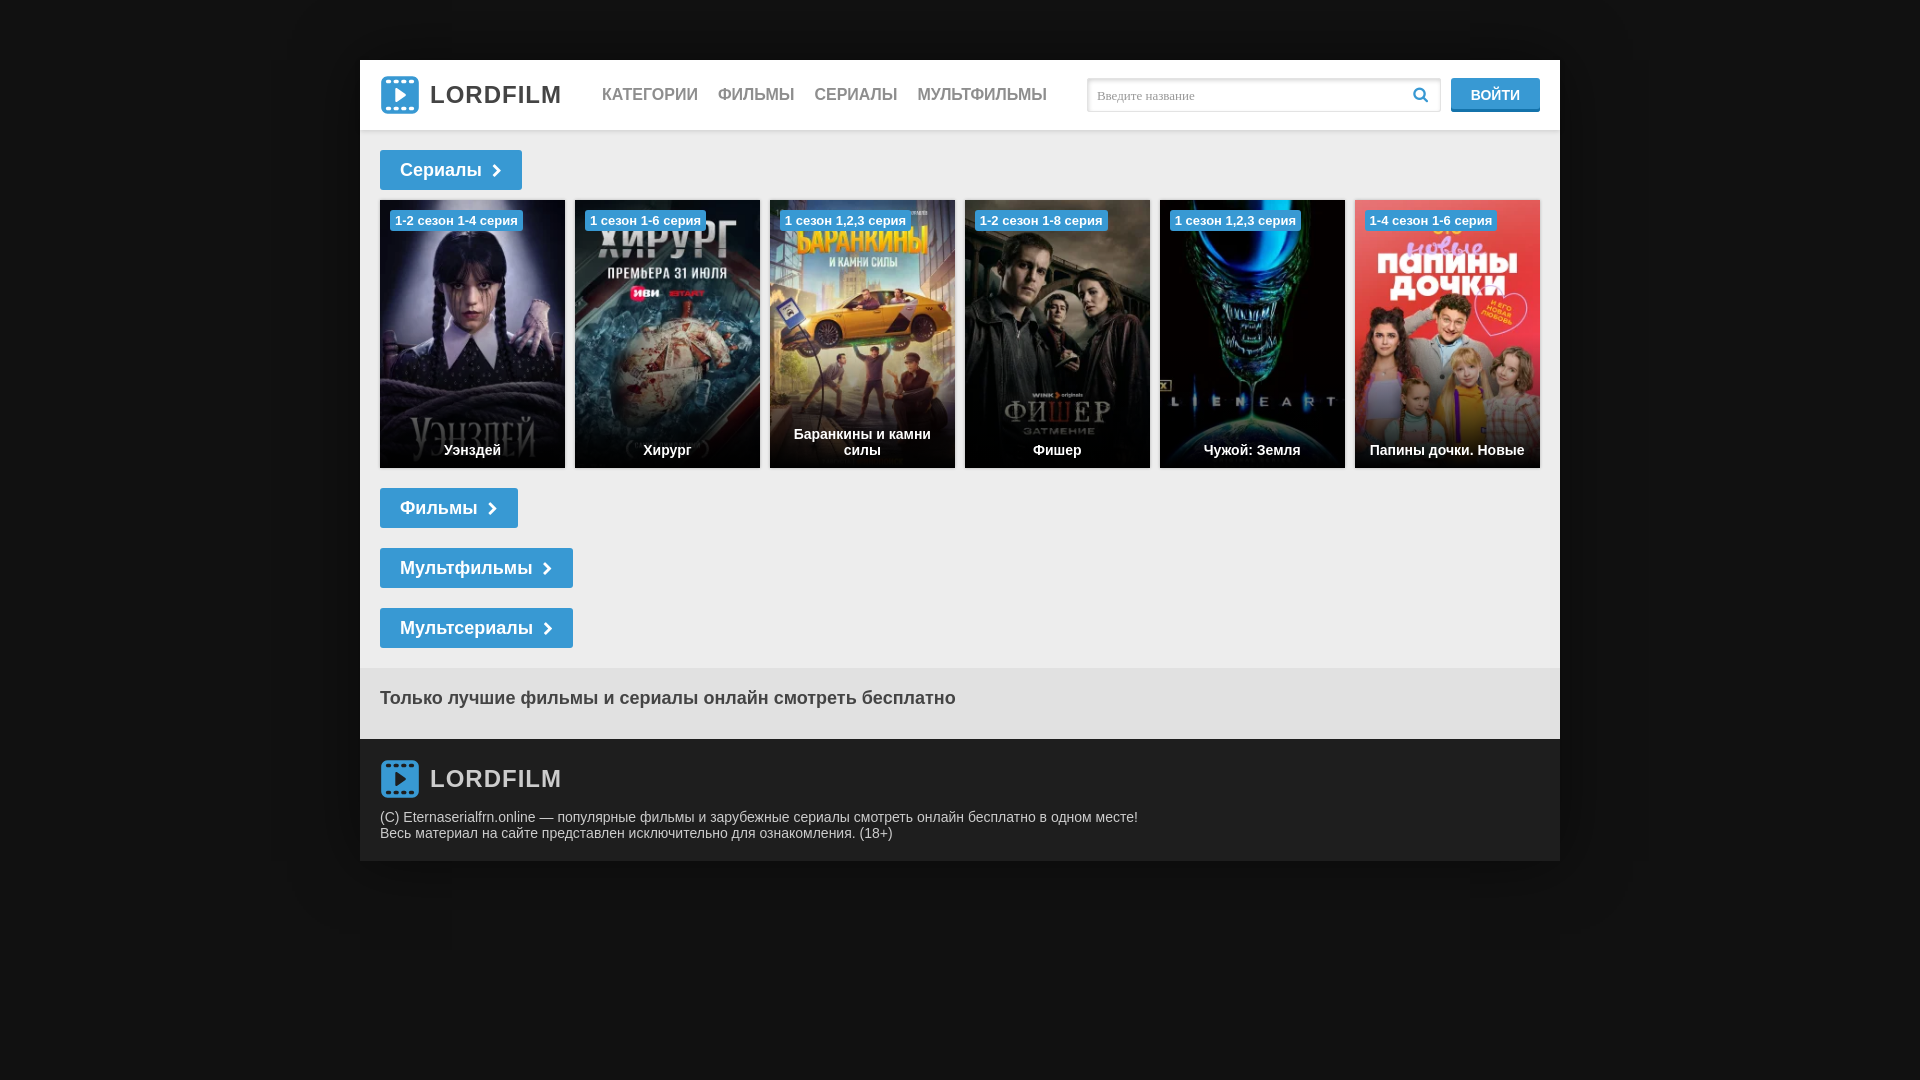Open the Хирург series poster

667,334
